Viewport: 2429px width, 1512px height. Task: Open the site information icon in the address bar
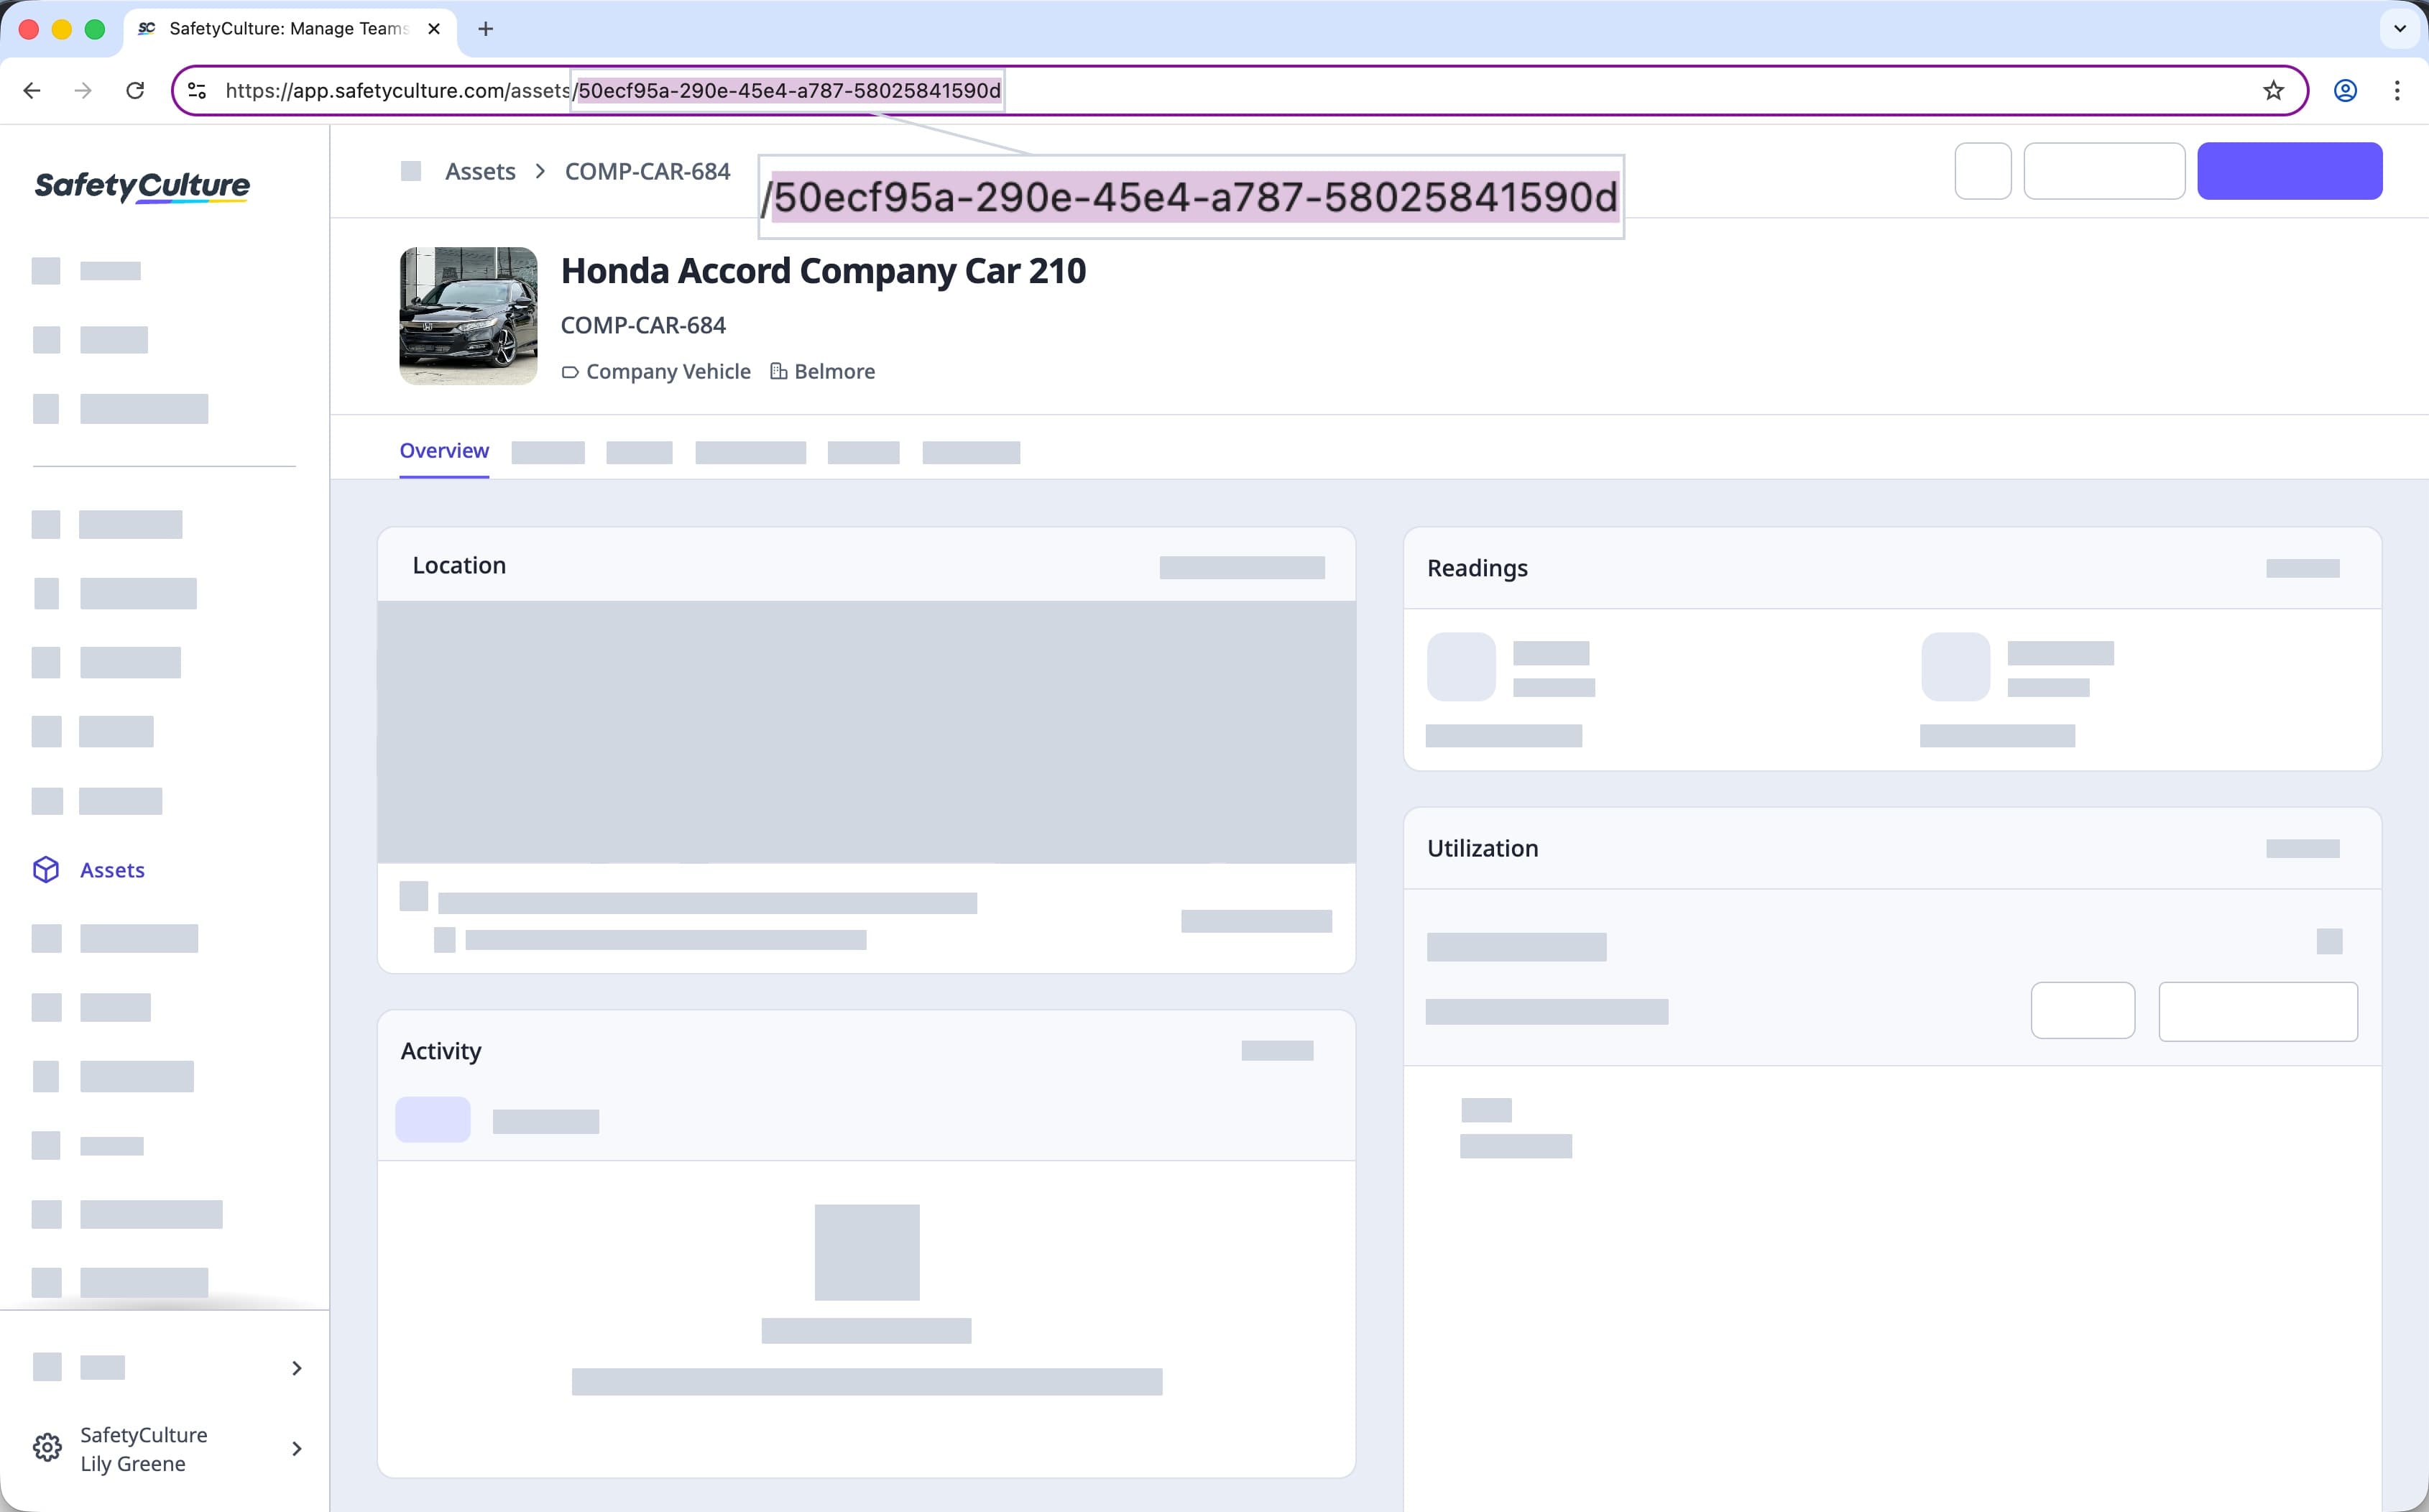pyautogui.click(x=197, y=90)
